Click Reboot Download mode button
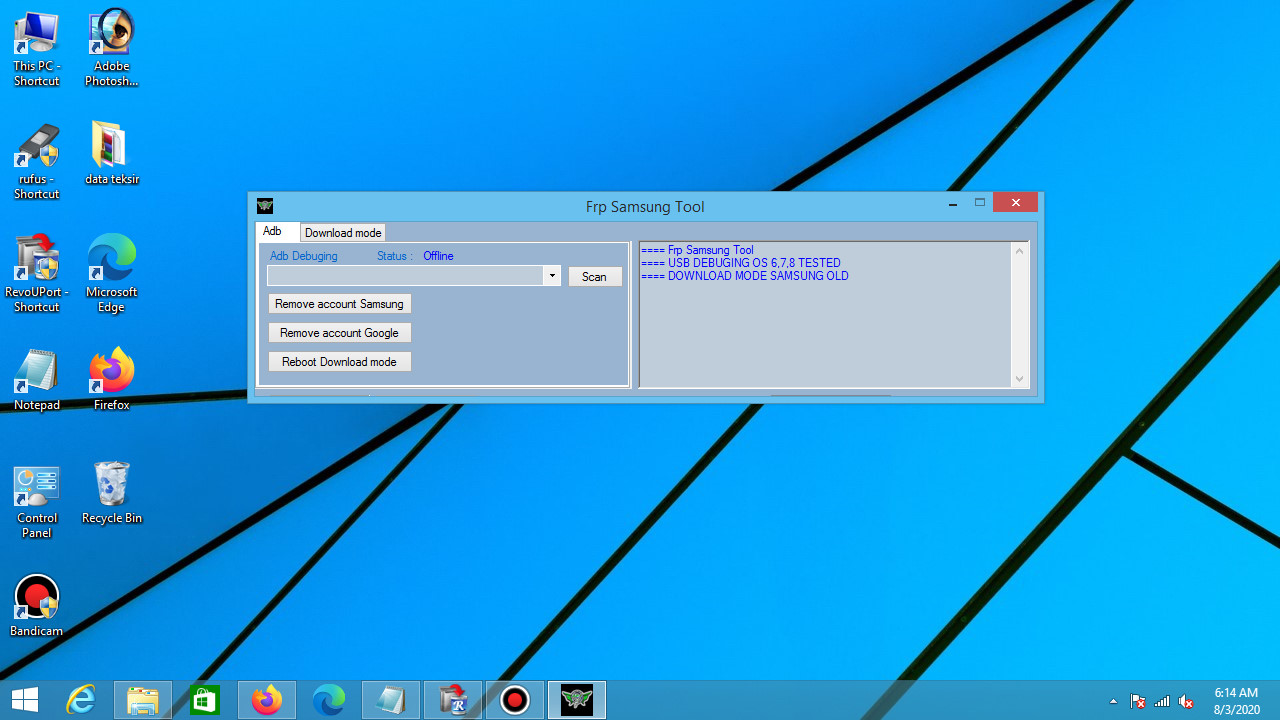The image size is (1280, 720). click(x=340, y=362)
